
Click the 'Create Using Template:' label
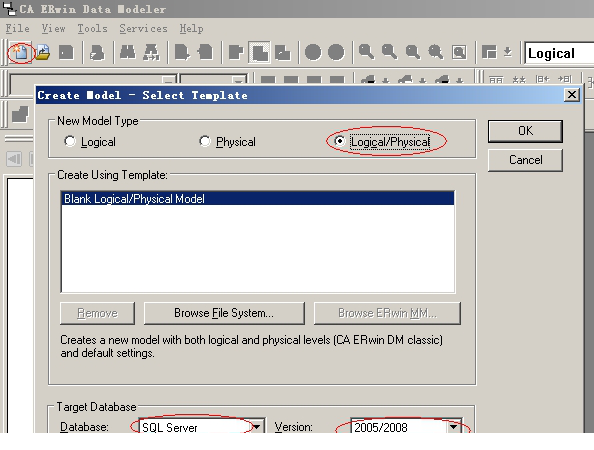(112, 175)
